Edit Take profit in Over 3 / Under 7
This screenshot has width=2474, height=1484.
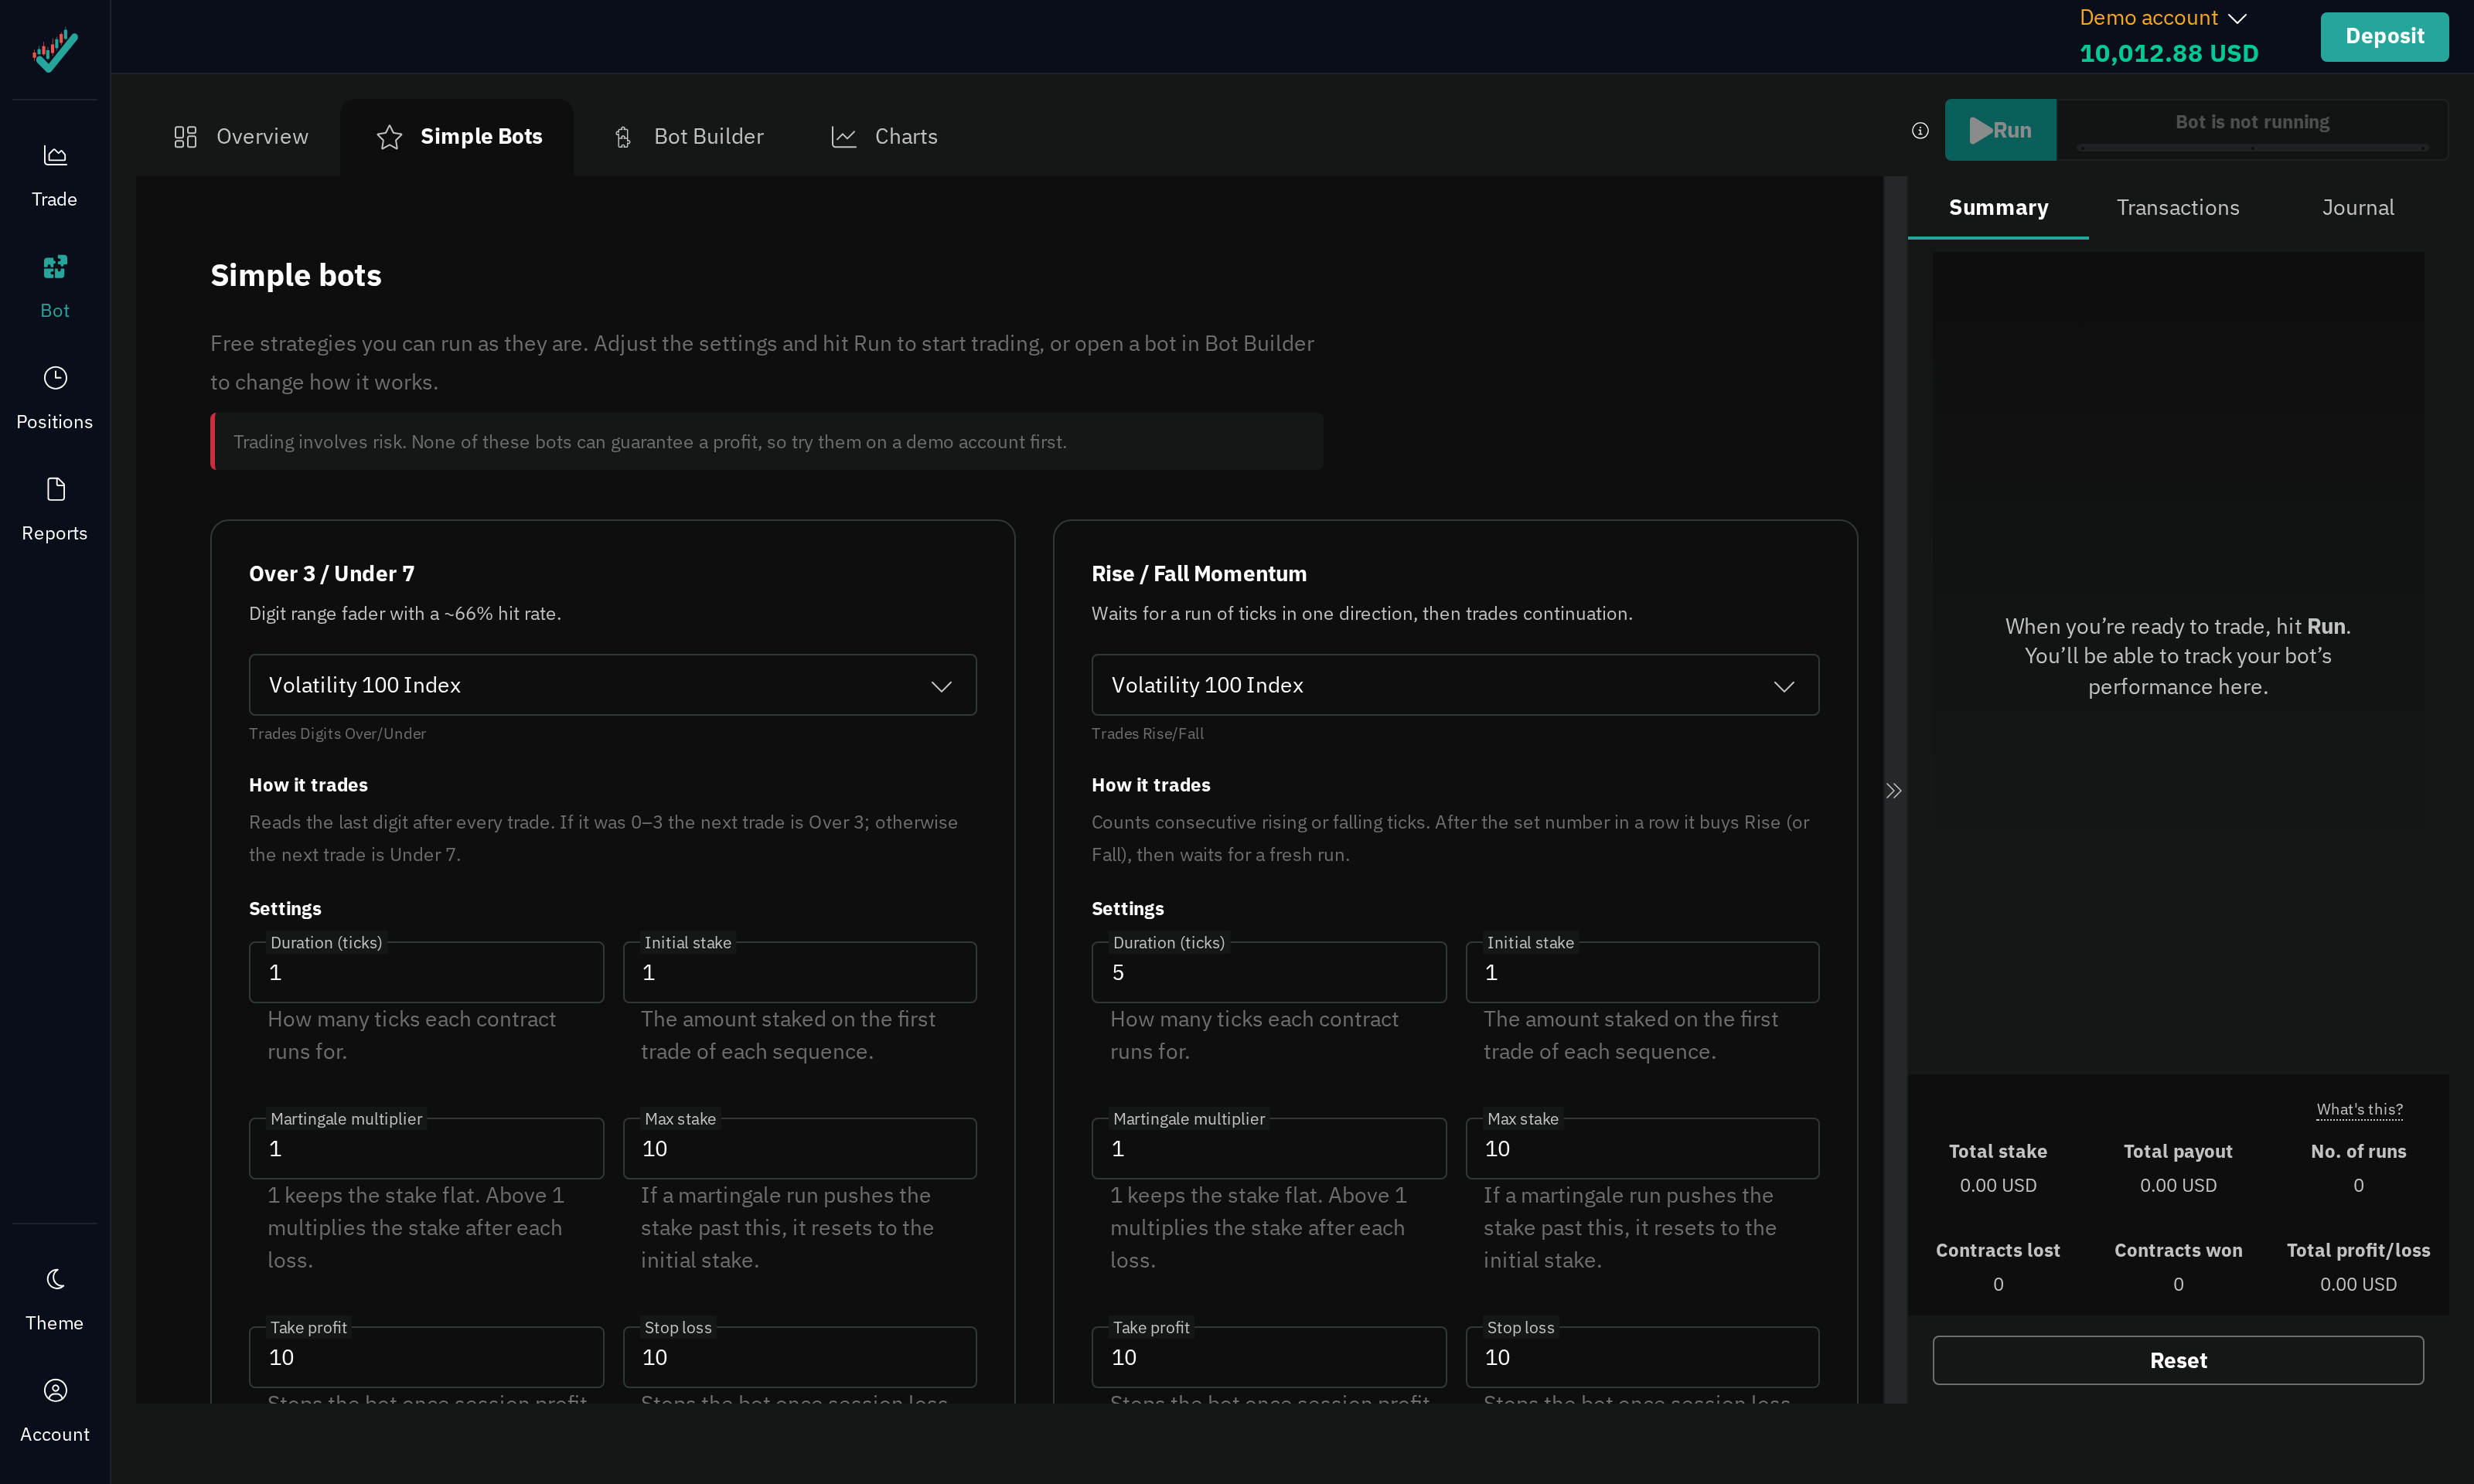click(426, 1357)
